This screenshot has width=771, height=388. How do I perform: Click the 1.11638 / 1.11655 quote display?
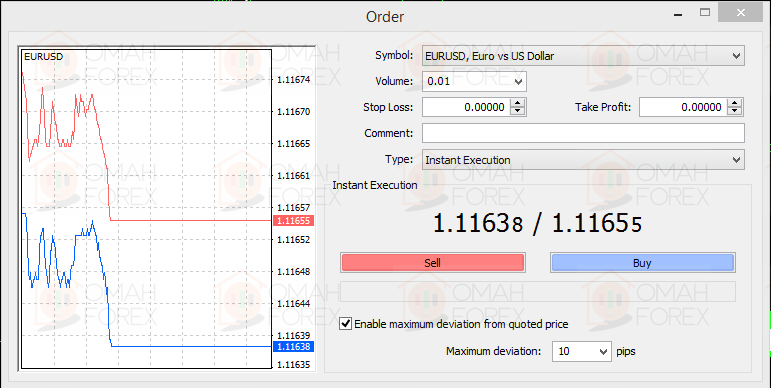point(537,224)
